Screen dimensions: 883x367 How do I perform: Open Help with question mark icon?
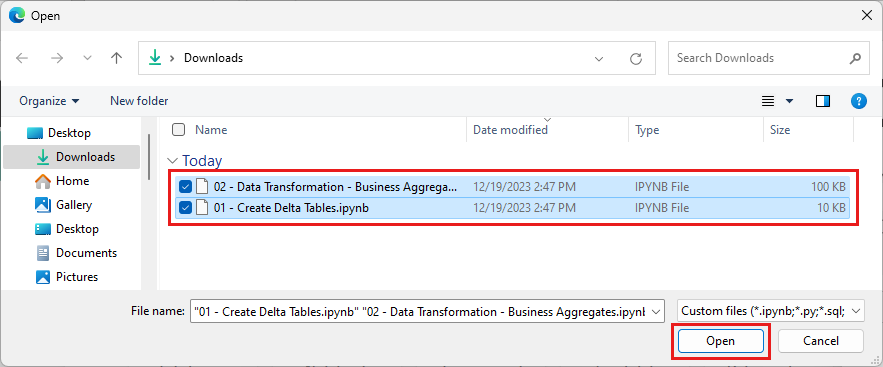(x=858, y=101)
